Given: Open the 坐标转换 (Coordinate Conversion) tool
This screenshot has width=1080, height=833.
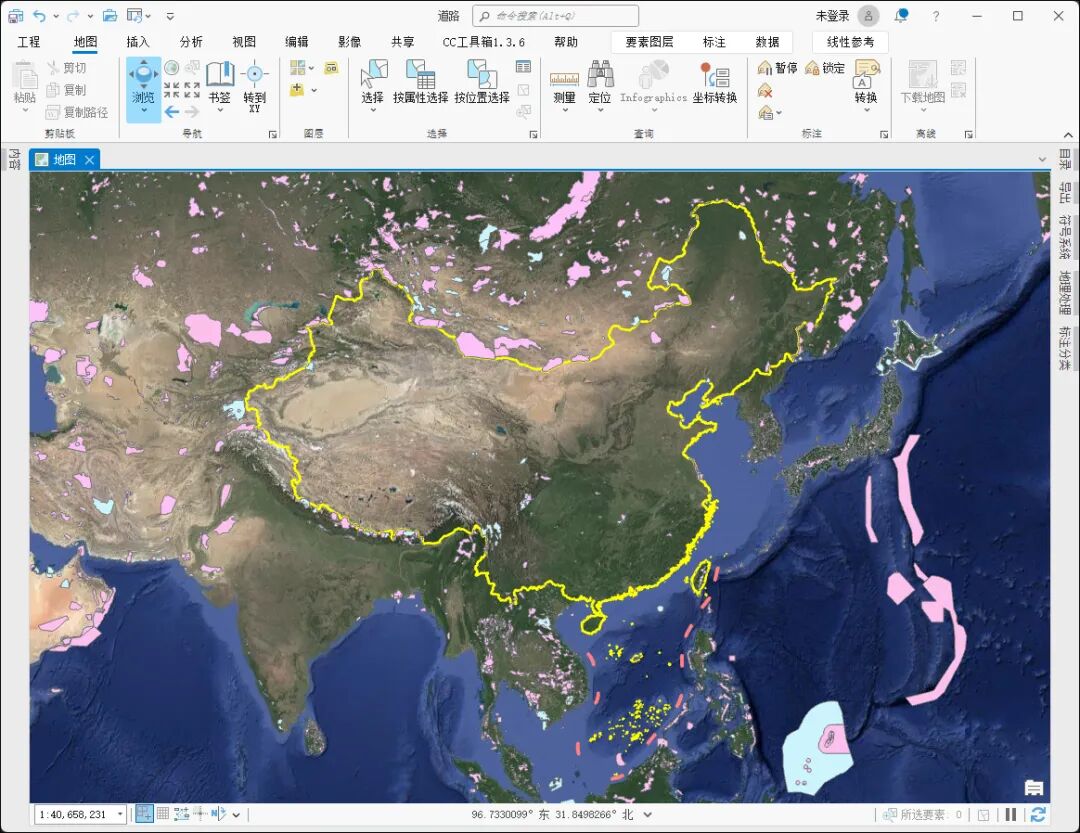Looking at the screenshot, I should 714,82.
